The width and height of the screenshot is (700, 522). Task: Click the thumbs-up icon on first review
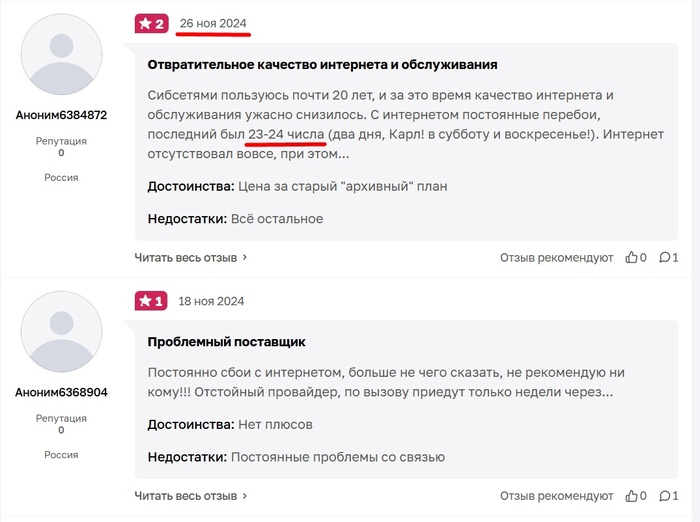pyautogui.click(x=631, y=257)
